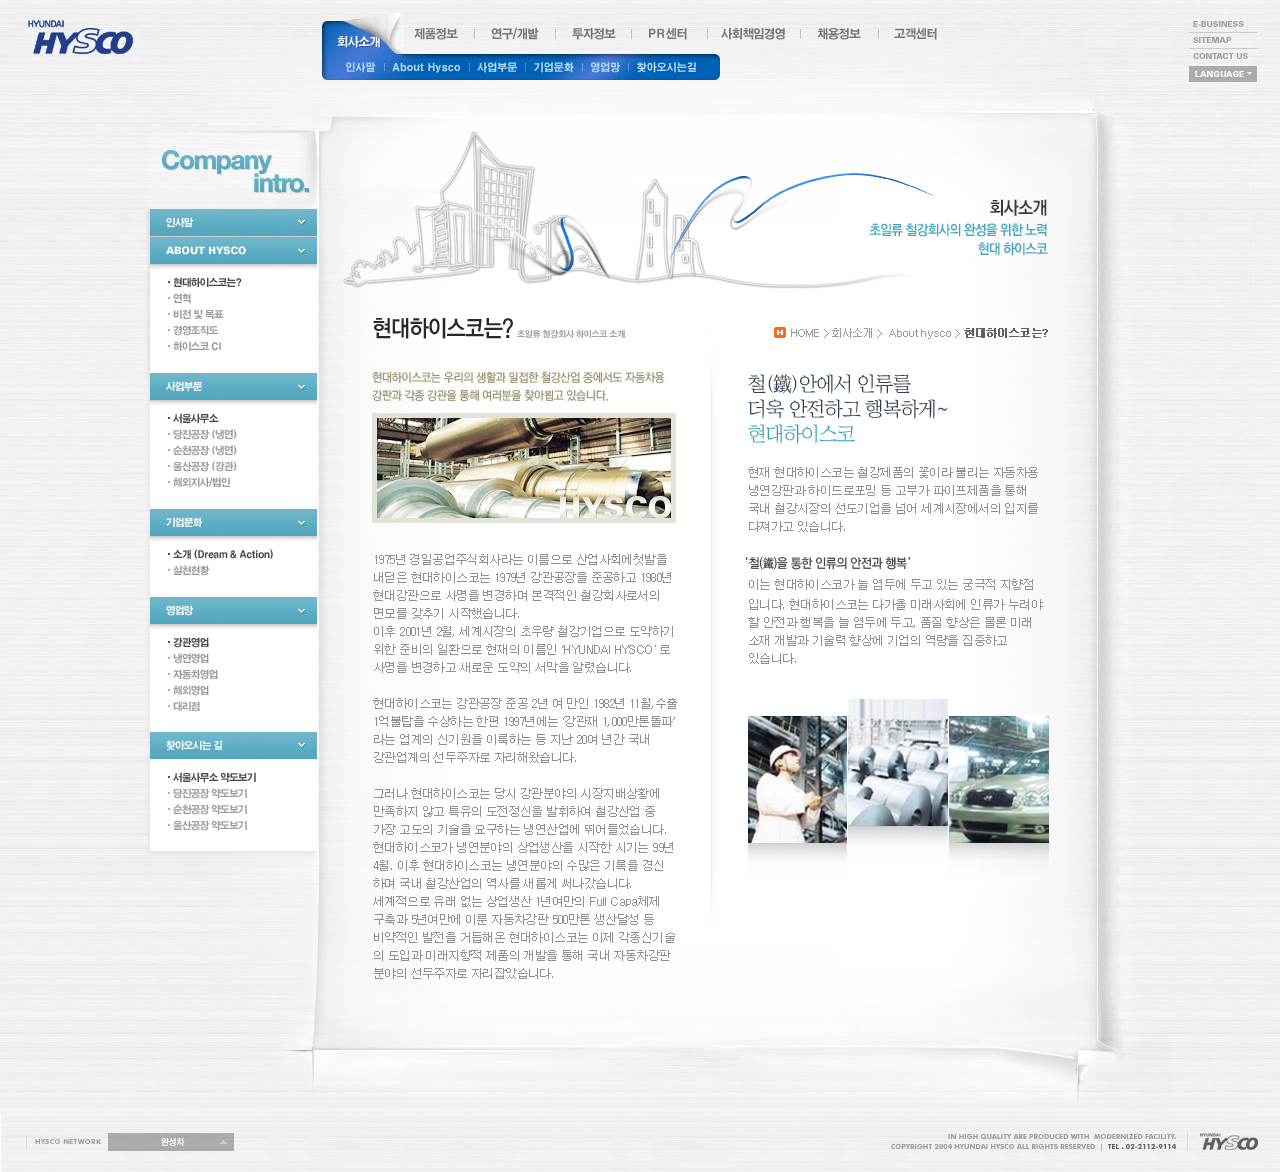Select 자동차영업 in the sidebar
The width and height of the screenshot is (1280, 1172).
194,674
